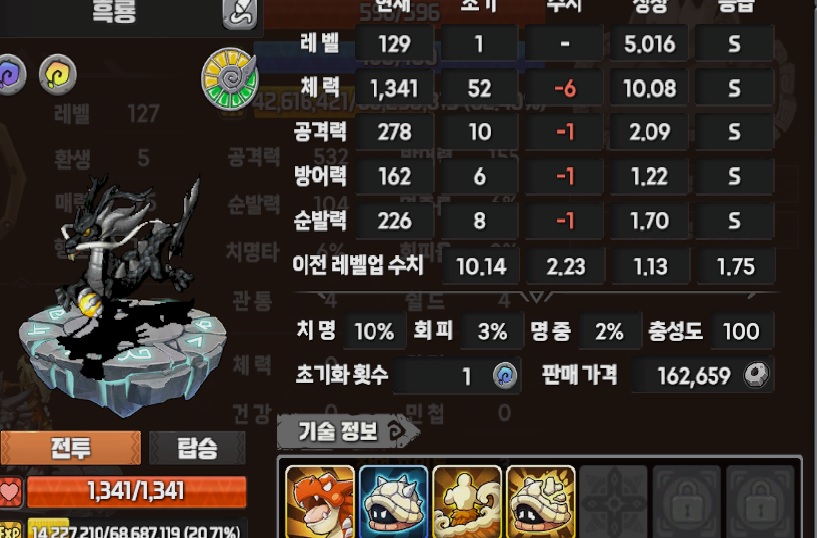Switch to the 전투 tab
The height and width of the screenshot is (538, 817).
click(70, 447)
